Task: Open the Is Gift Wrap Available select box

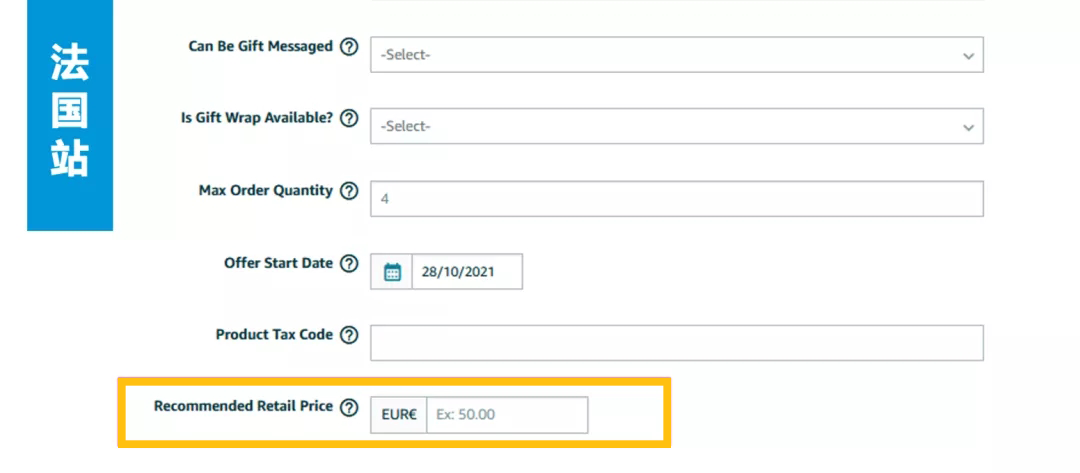Action: 676,126
